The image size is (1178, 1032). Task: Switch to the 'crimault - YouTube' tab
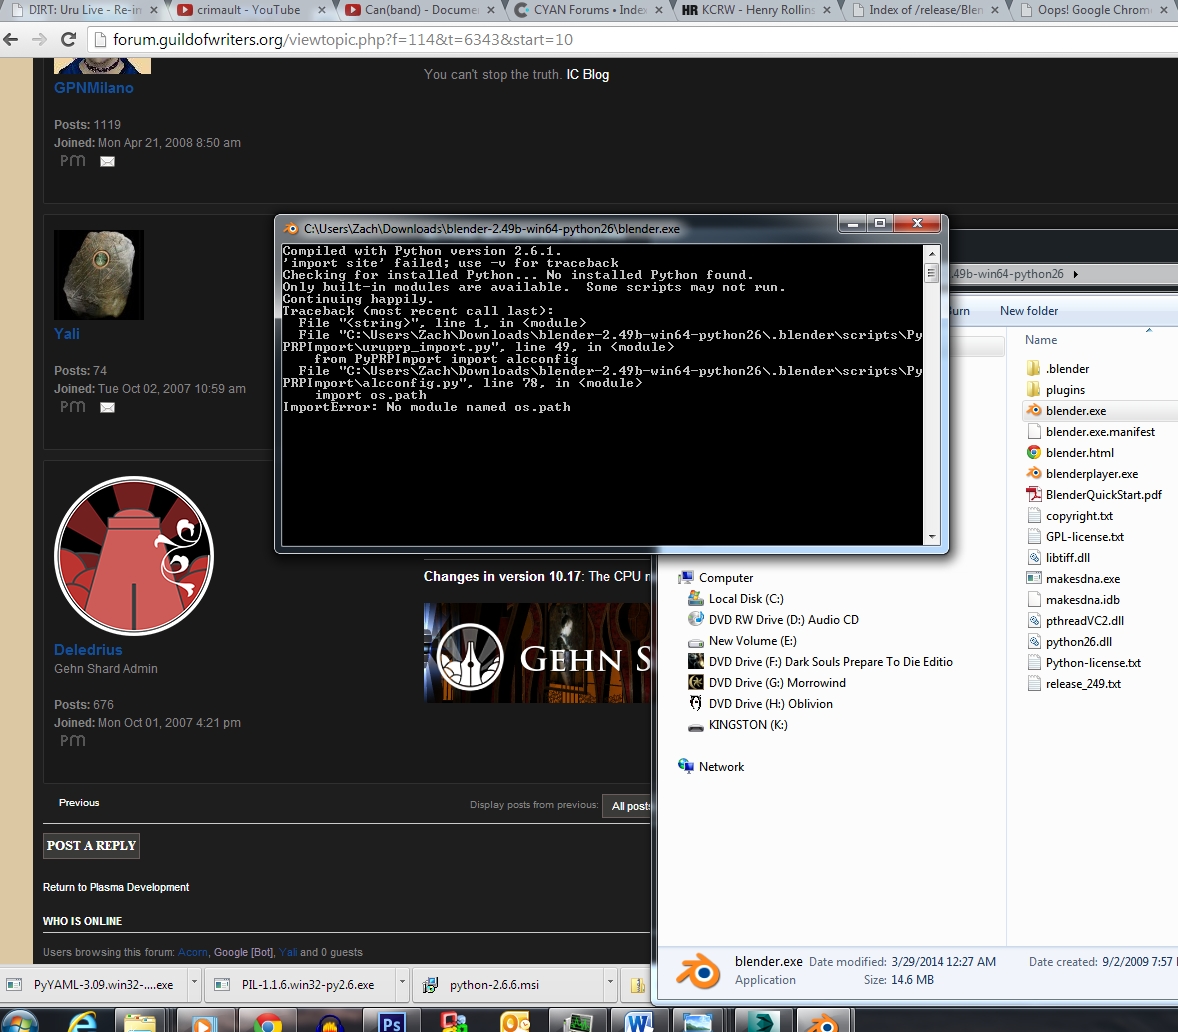point(249,10)
